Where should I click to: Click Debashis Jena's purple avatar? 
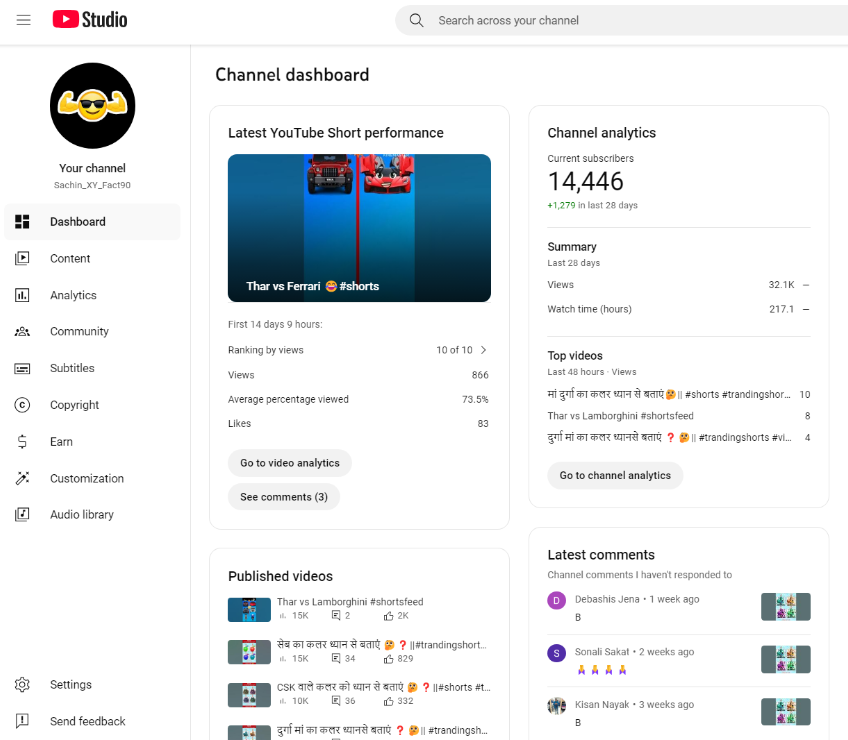[556, 600]
